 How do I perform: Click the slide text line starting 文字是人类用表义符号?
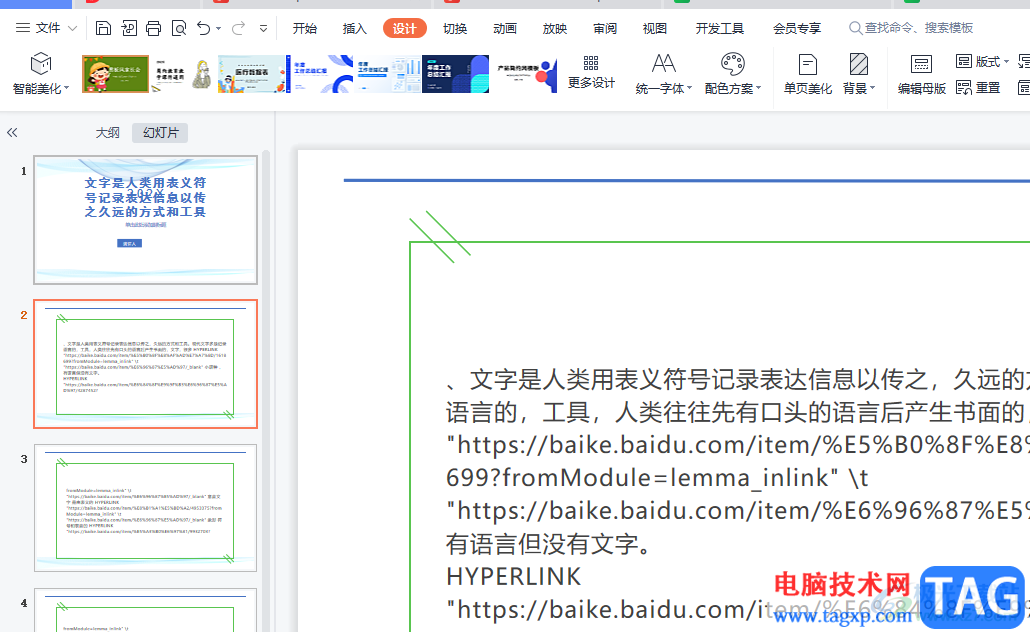(738, 379)
